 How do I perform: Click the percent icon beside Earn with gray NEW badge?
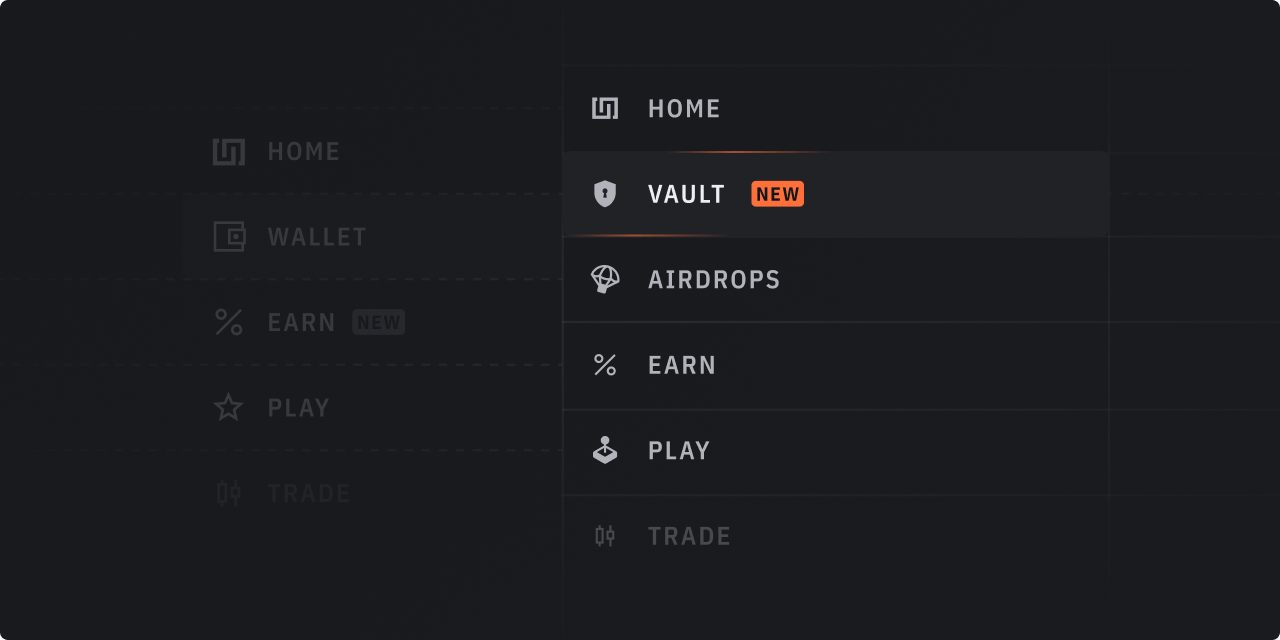point(229,322)
